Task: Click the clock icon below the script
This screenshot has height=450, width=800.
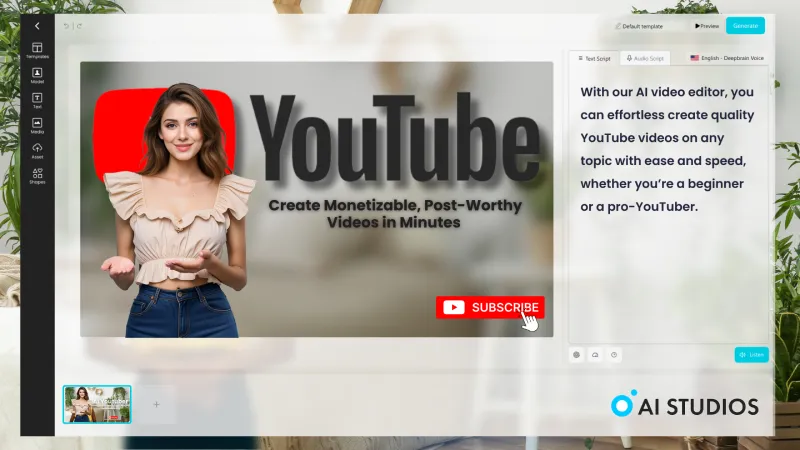Action: pyautogui.click(x=614, y=355)
